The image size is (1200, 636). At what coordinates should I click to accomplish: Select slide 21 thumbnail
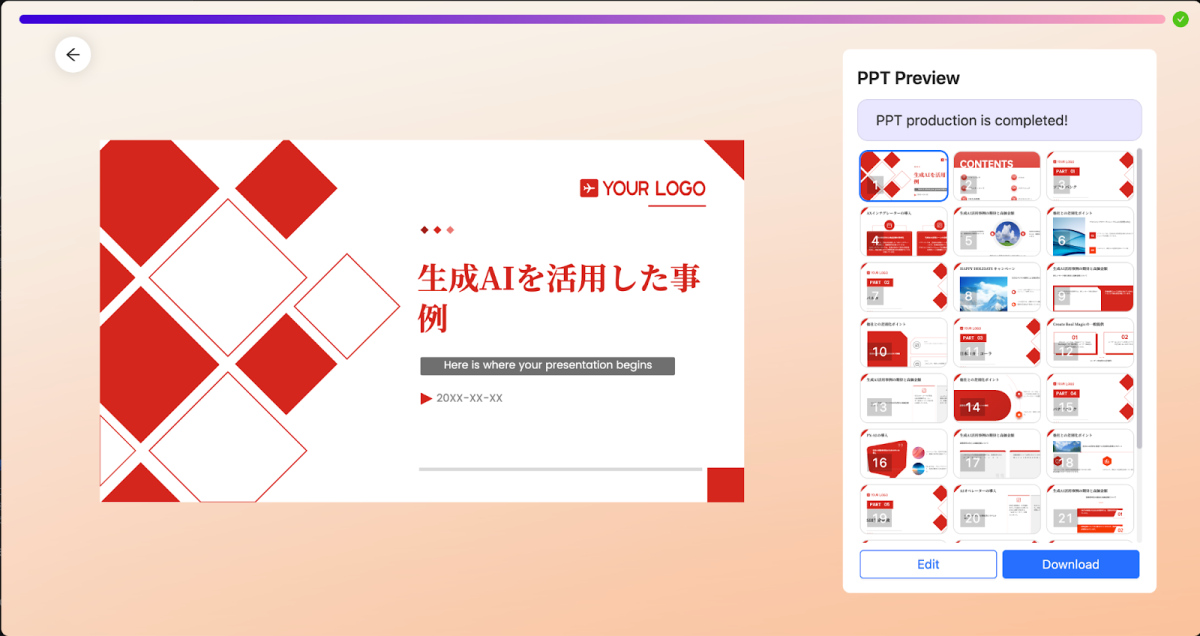coord(1089,511)
